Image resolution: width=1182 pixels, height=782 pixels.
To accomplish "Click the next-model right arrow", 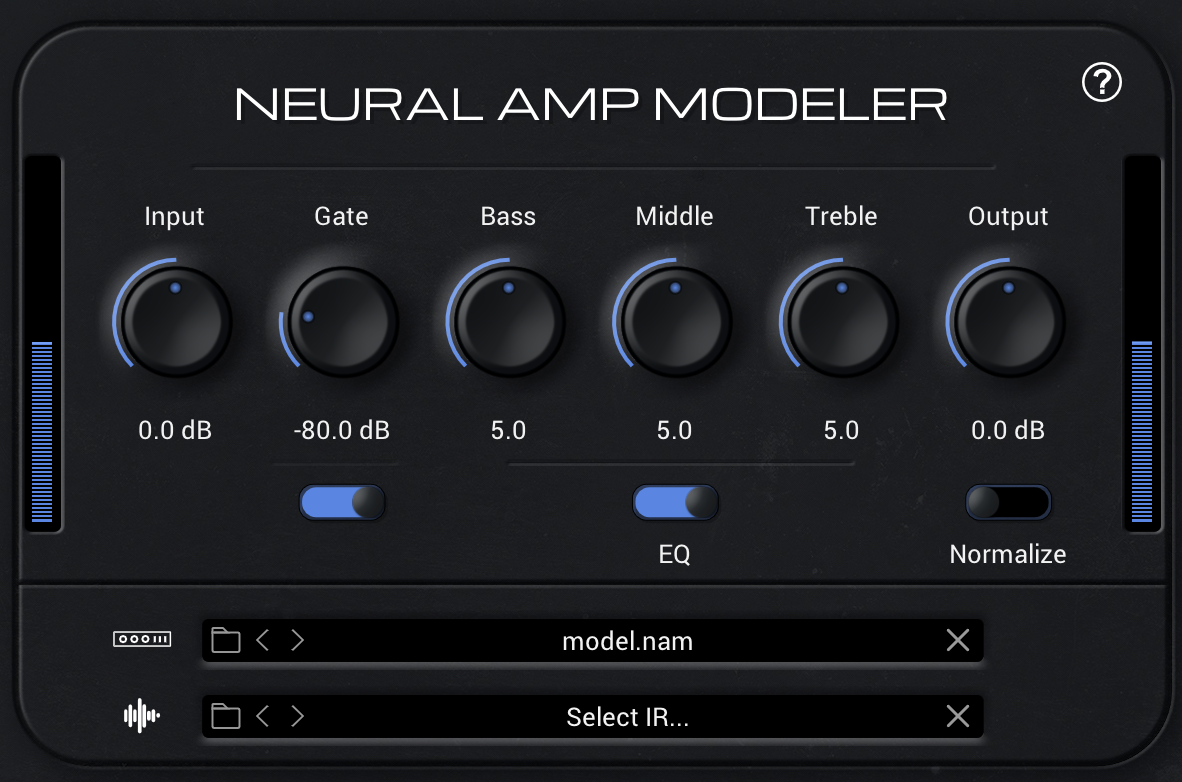I will tap(297, 640).
